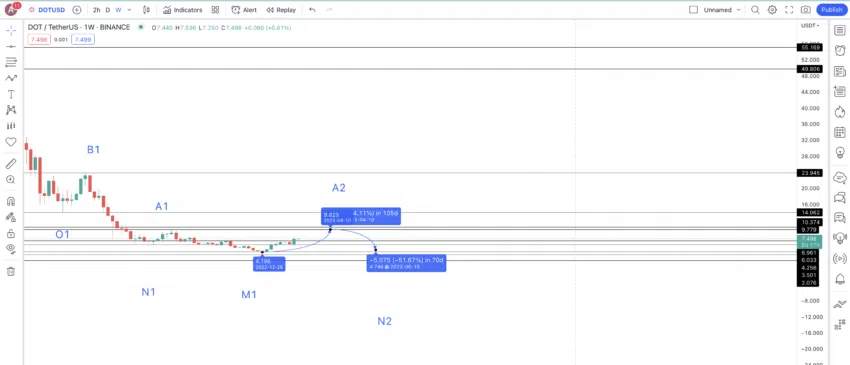
Task: Select the patterns zigzag drawing tool
Action: [x=11, y=78]
